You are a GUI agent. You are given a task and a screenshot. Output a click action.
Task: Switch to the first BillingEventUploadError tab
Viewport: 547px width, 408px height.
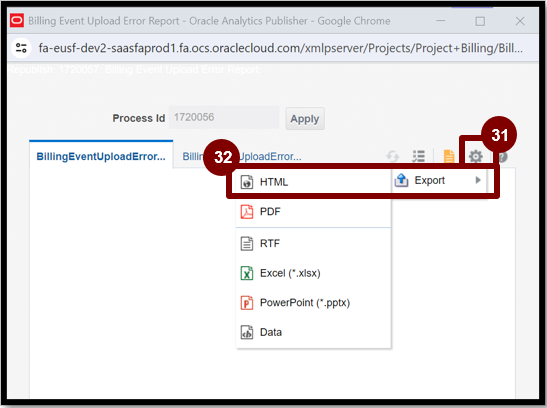coord(101,156)
